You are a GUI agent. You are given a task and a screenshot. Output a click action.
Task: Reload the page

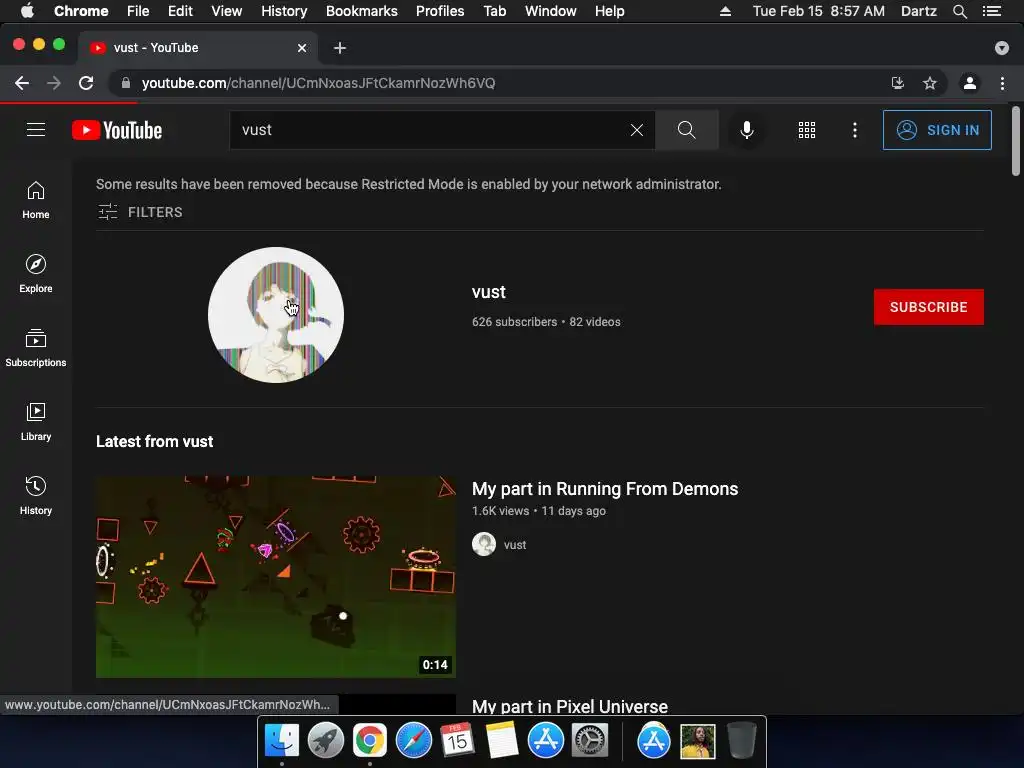click(86, 83)
